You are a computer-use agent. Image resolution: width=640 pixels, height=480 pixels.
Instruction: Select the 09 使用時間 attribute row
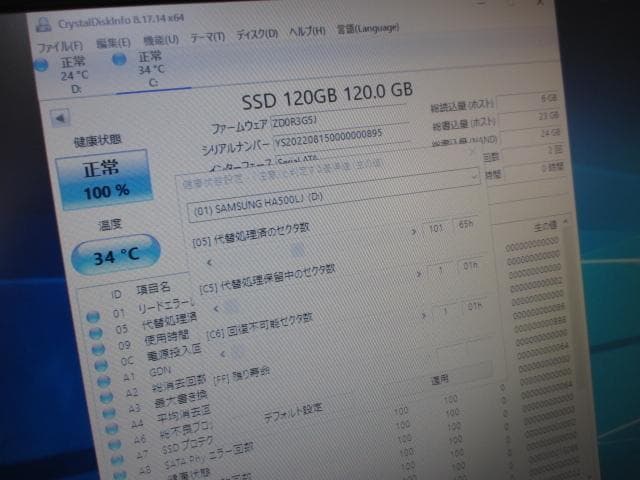[143, 342]
